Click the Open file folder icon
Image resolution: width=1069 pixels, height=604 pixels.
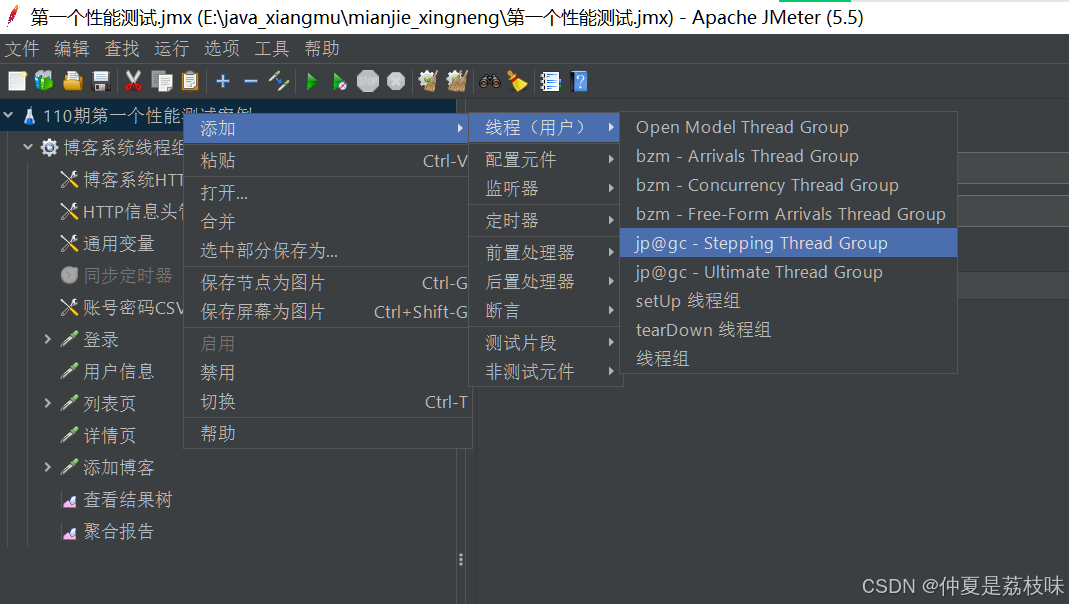pos(72,82)
